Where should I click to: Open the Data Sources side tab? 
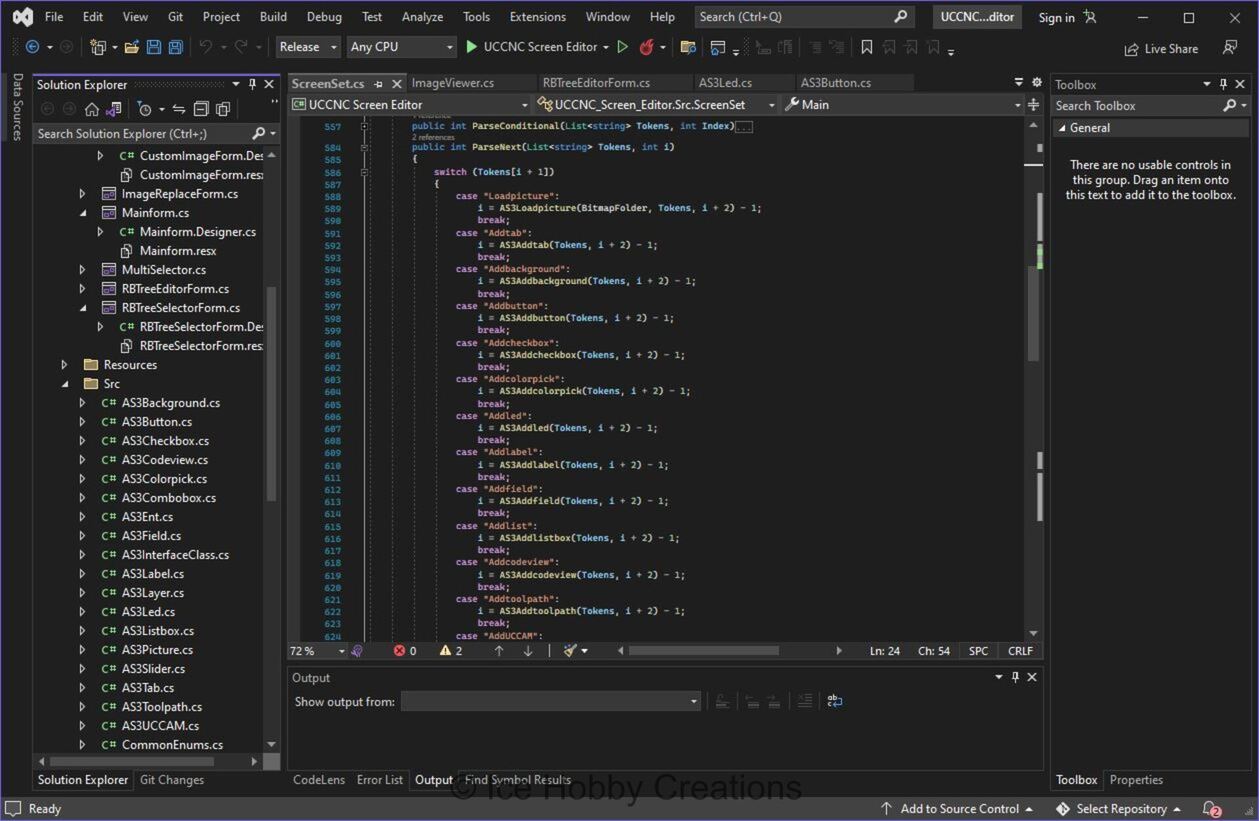click(17, 106)
